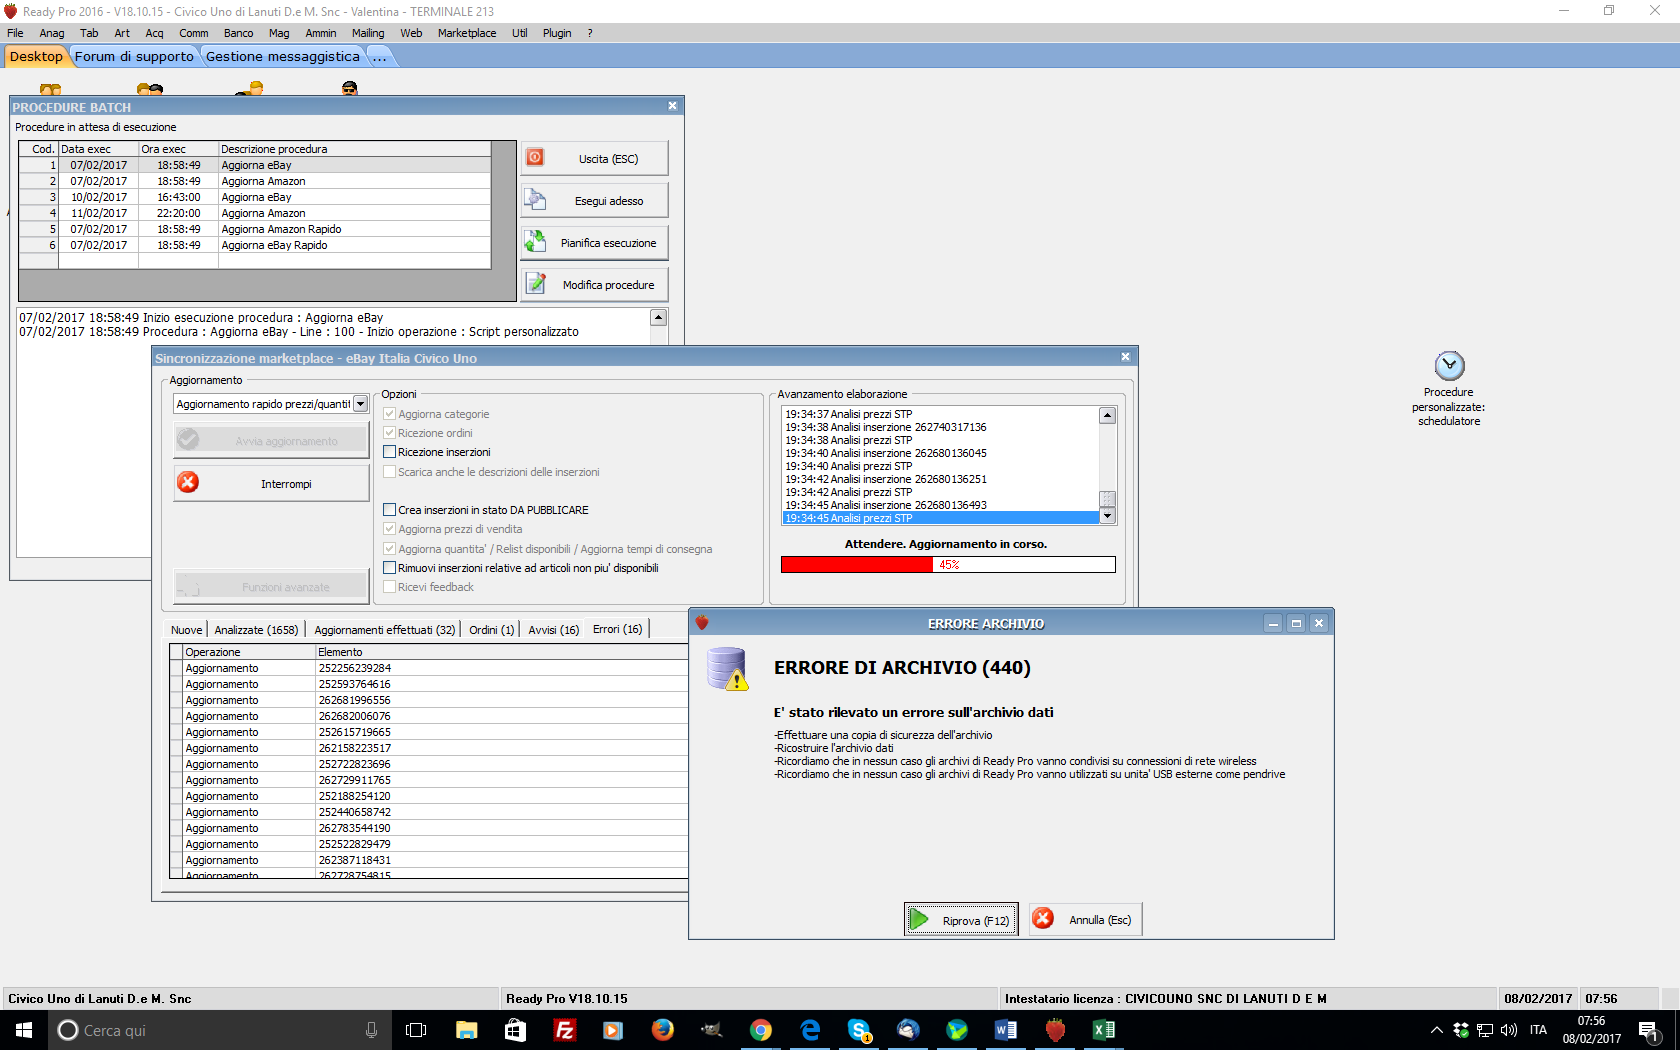The image size is (1680, 1050).
Task: Open the Windows Store taskbar icon
Action: click(515, 1030)
